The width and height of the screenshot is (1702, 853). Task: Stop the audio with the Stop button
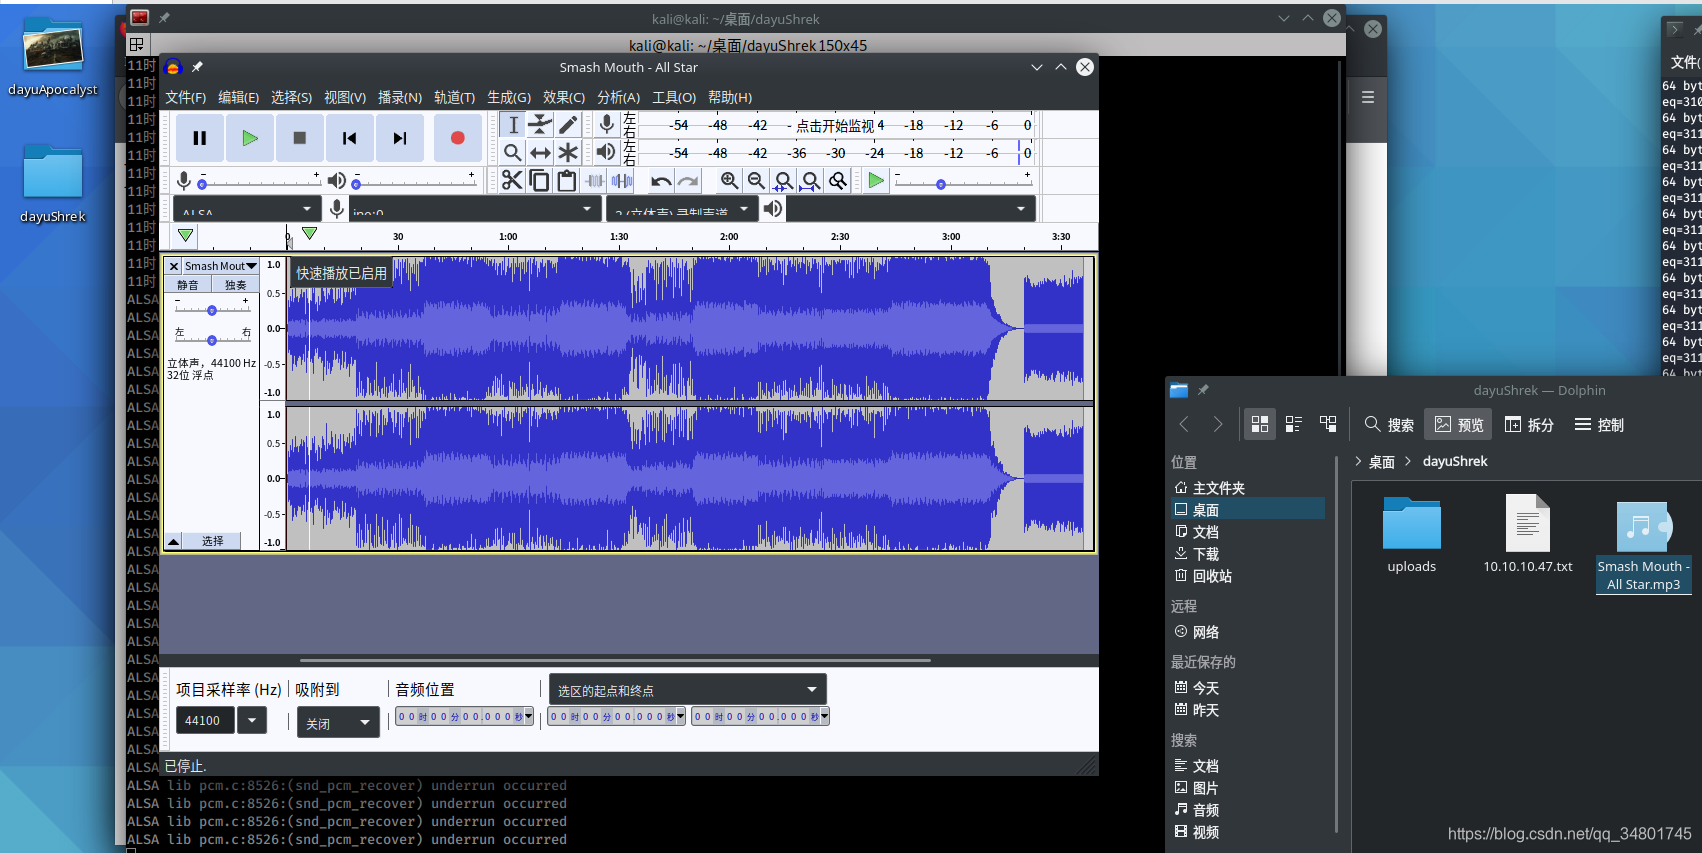[299, 138]
